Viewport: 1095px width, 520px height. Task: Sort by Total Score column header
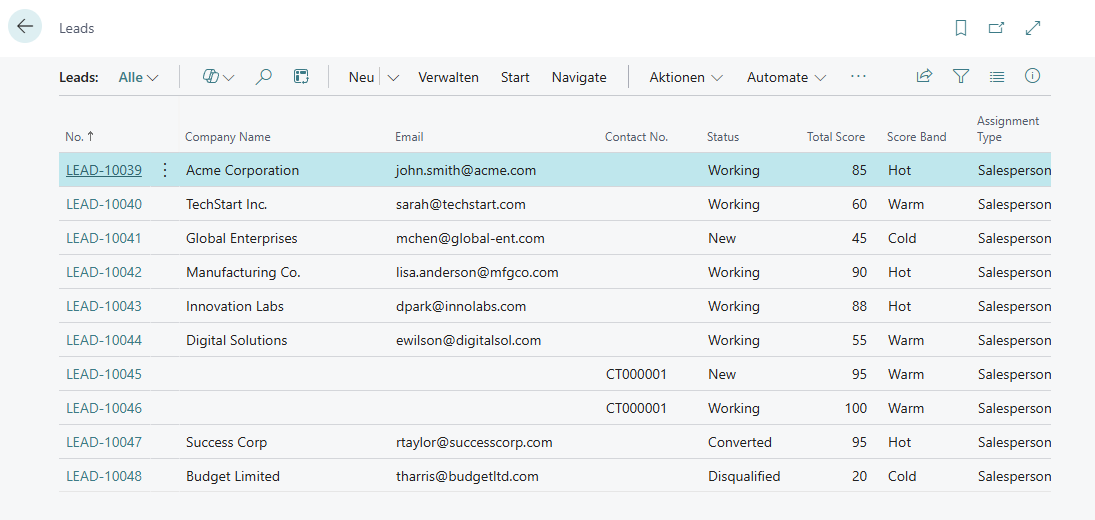[x=835, y=137]
